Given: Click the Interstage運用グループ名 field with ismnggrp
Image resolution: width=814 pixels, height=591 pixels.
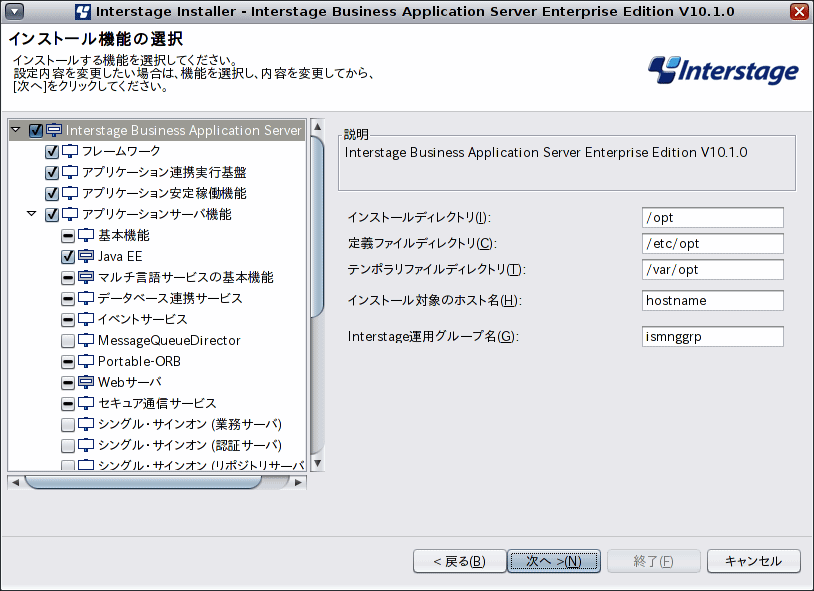Looking at the screenshot, I should click(713, 337).
